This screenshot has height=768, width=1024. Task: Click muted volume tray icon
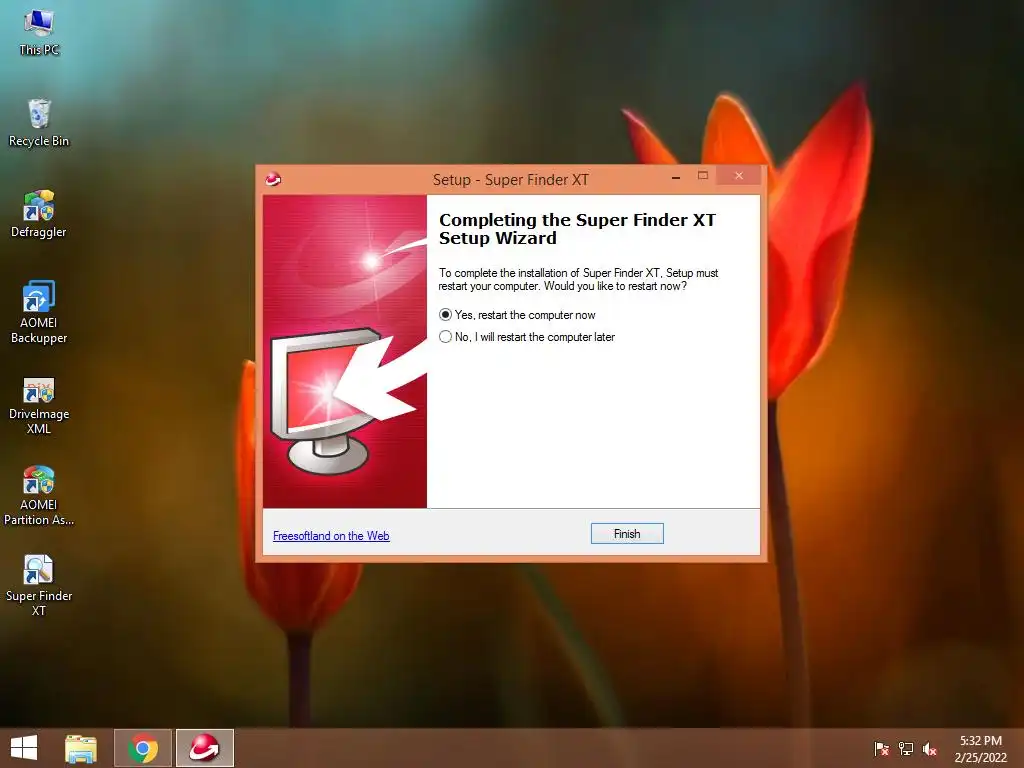pos(930,748)
